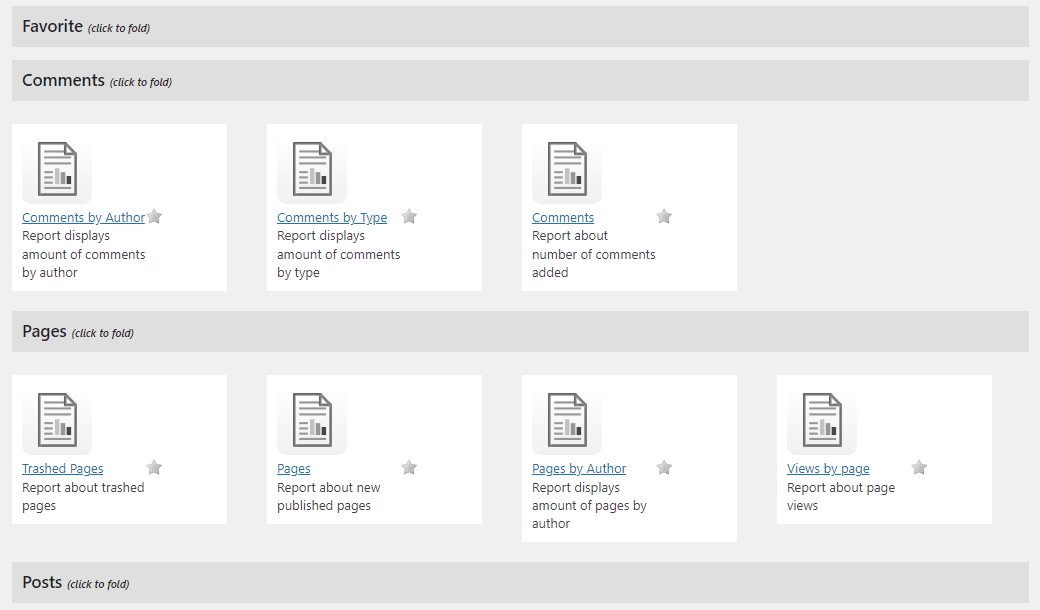The image size is (1040, 610).
Task: Open the Views by page link
Action: tap(828, 469)
